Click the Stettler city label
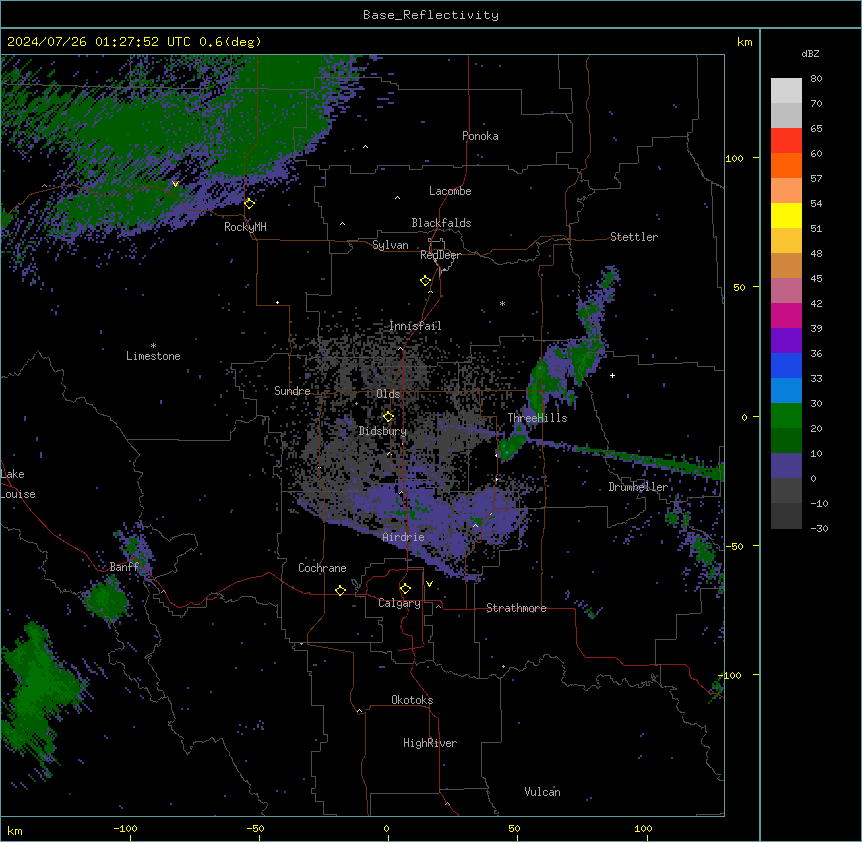 634,237
